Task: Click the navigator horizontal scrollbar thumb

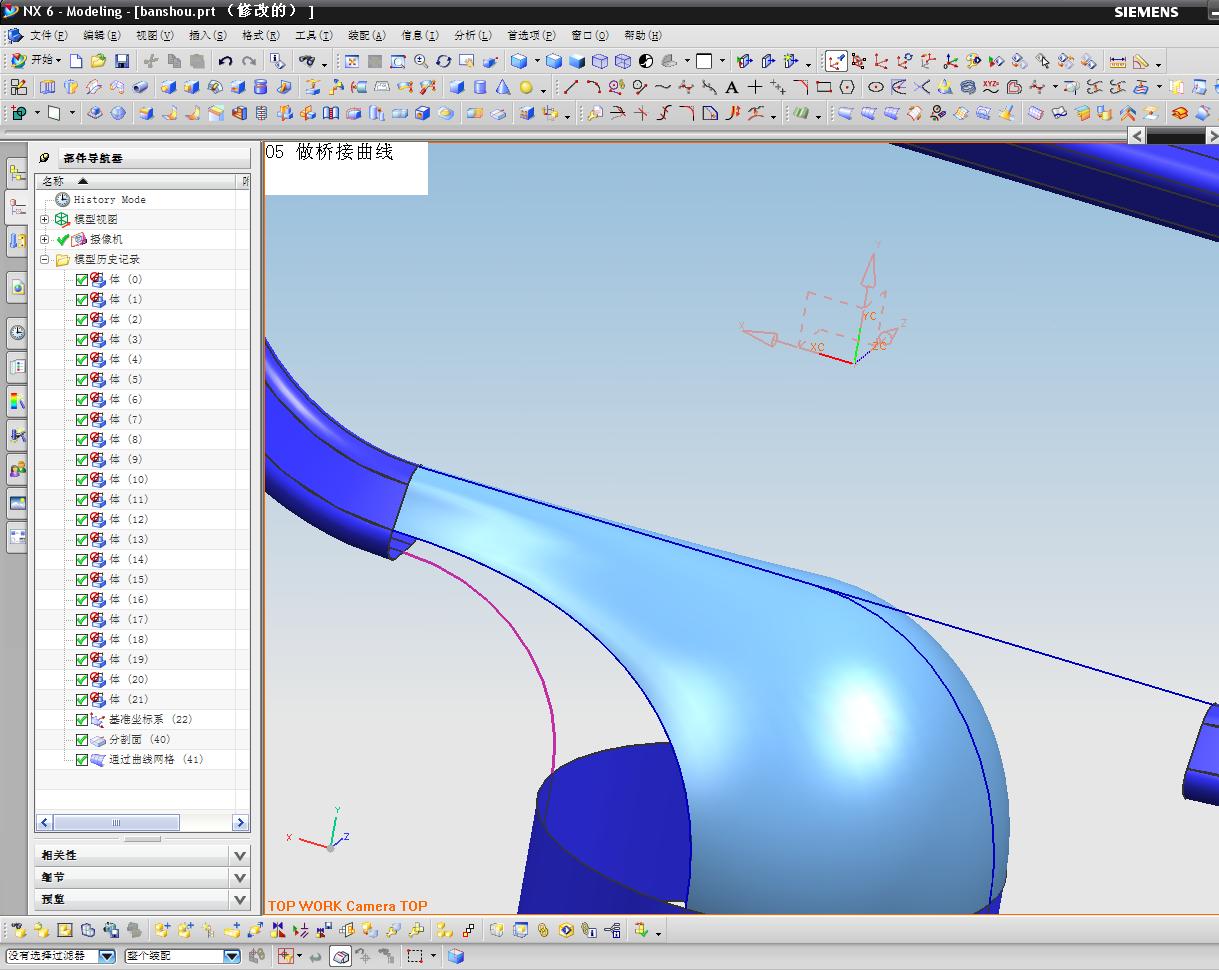Action: pos(117,822)
